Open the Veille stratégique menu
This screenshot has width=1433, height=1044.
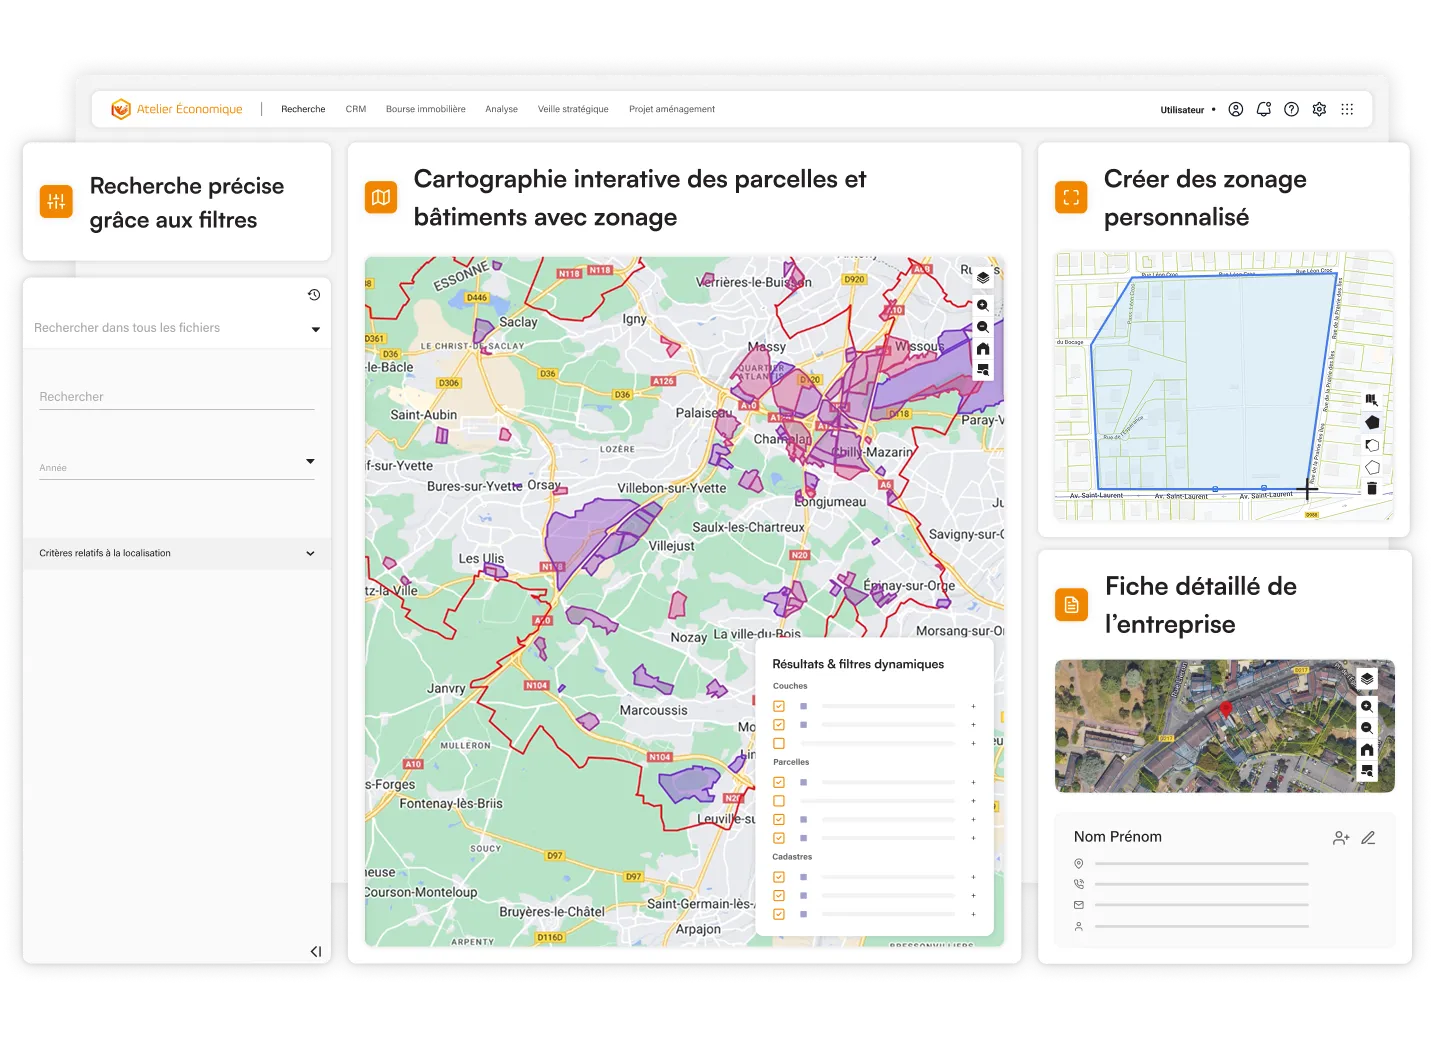tap(573, 109)
